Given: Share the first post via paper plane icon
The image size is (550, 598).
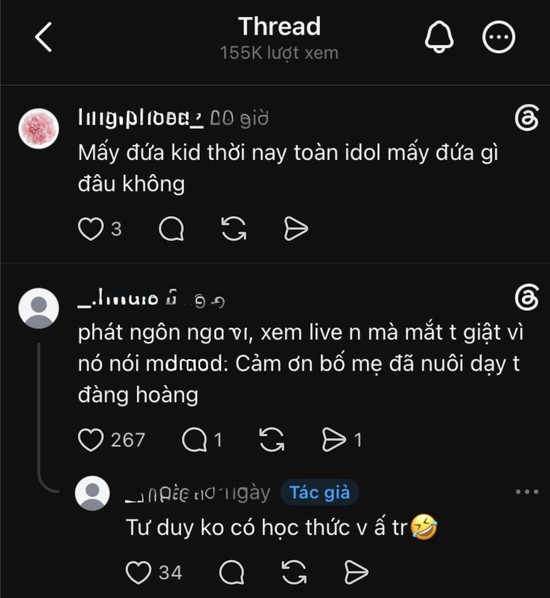Looking at the screenshot, I should click(x=296, y=229).
